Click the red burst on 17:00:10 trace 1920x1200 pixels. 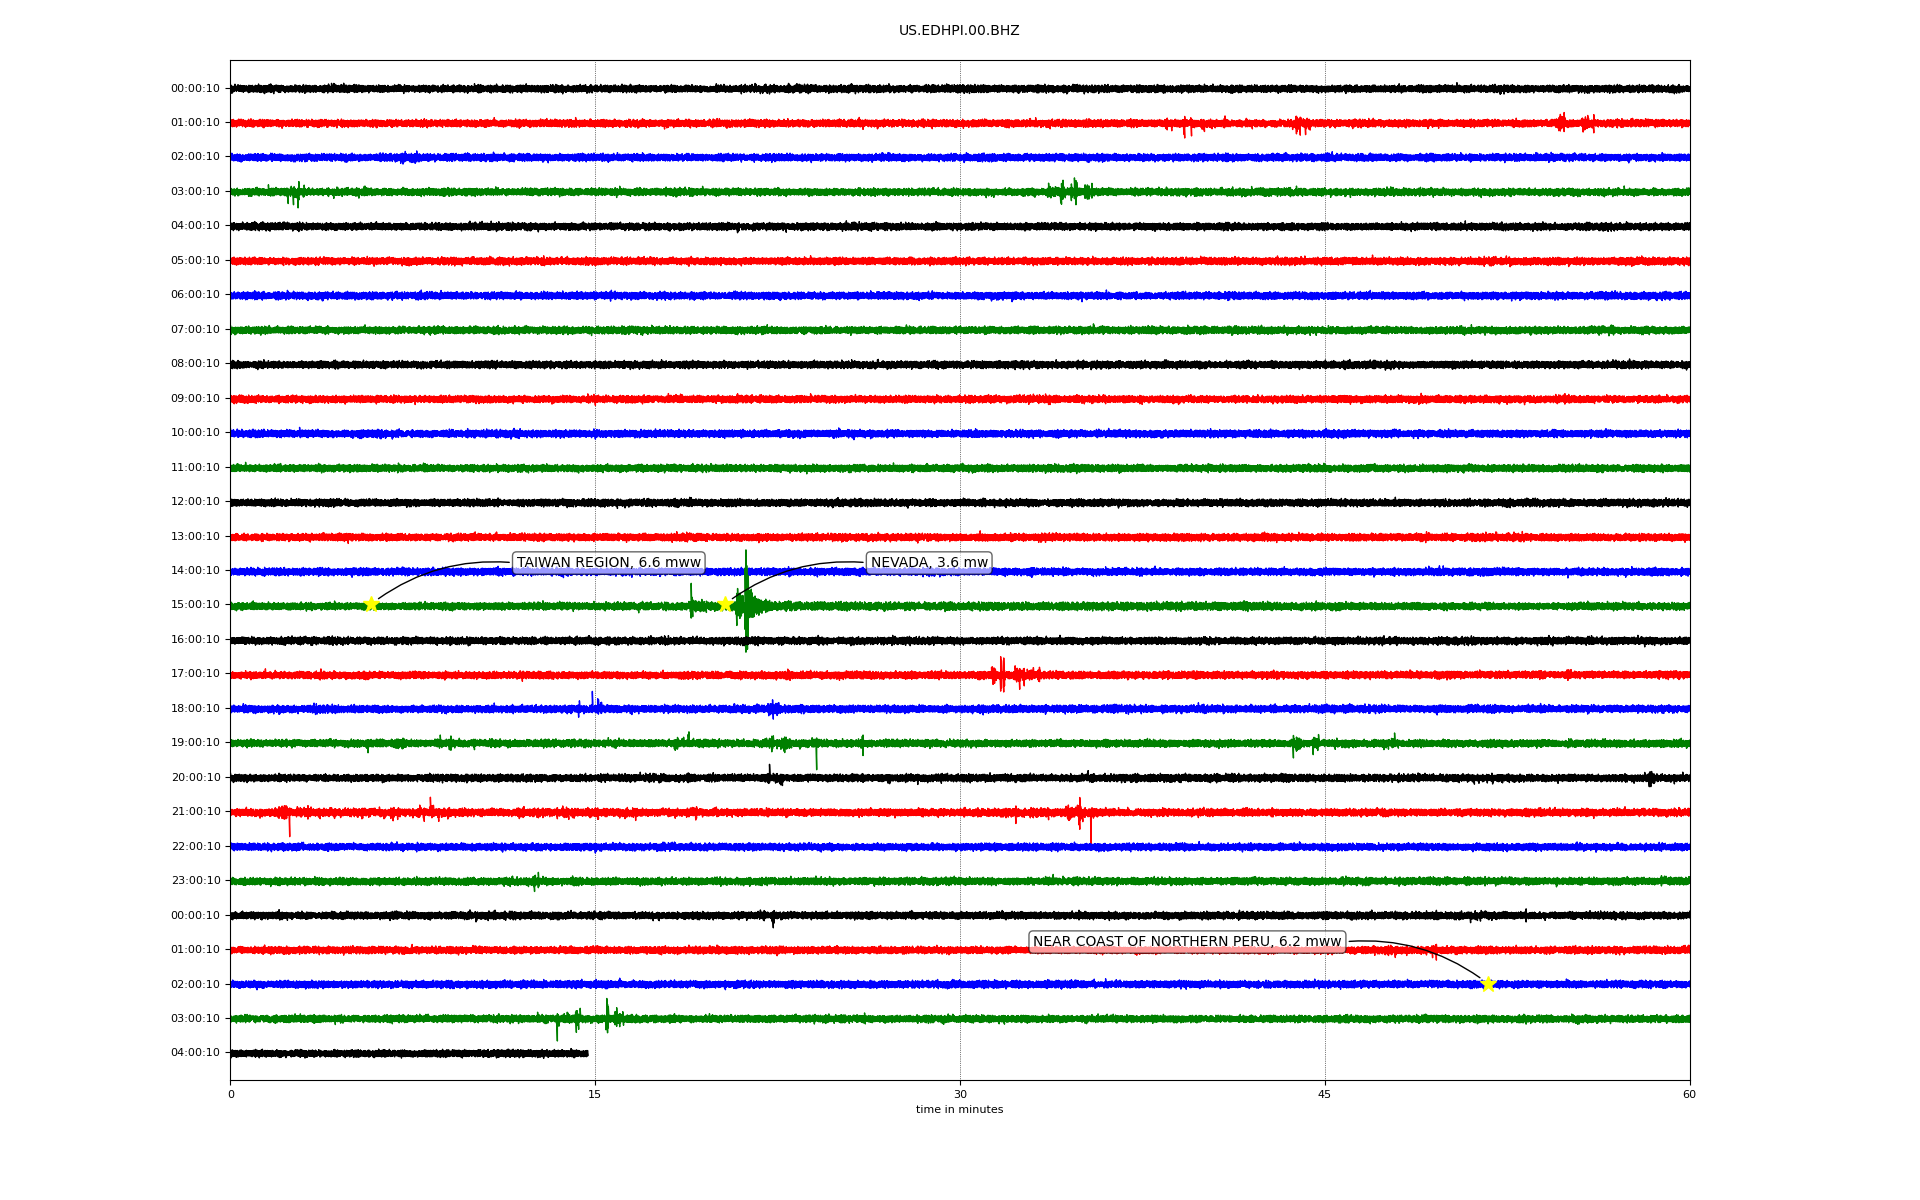click(x=1003, y=675)
